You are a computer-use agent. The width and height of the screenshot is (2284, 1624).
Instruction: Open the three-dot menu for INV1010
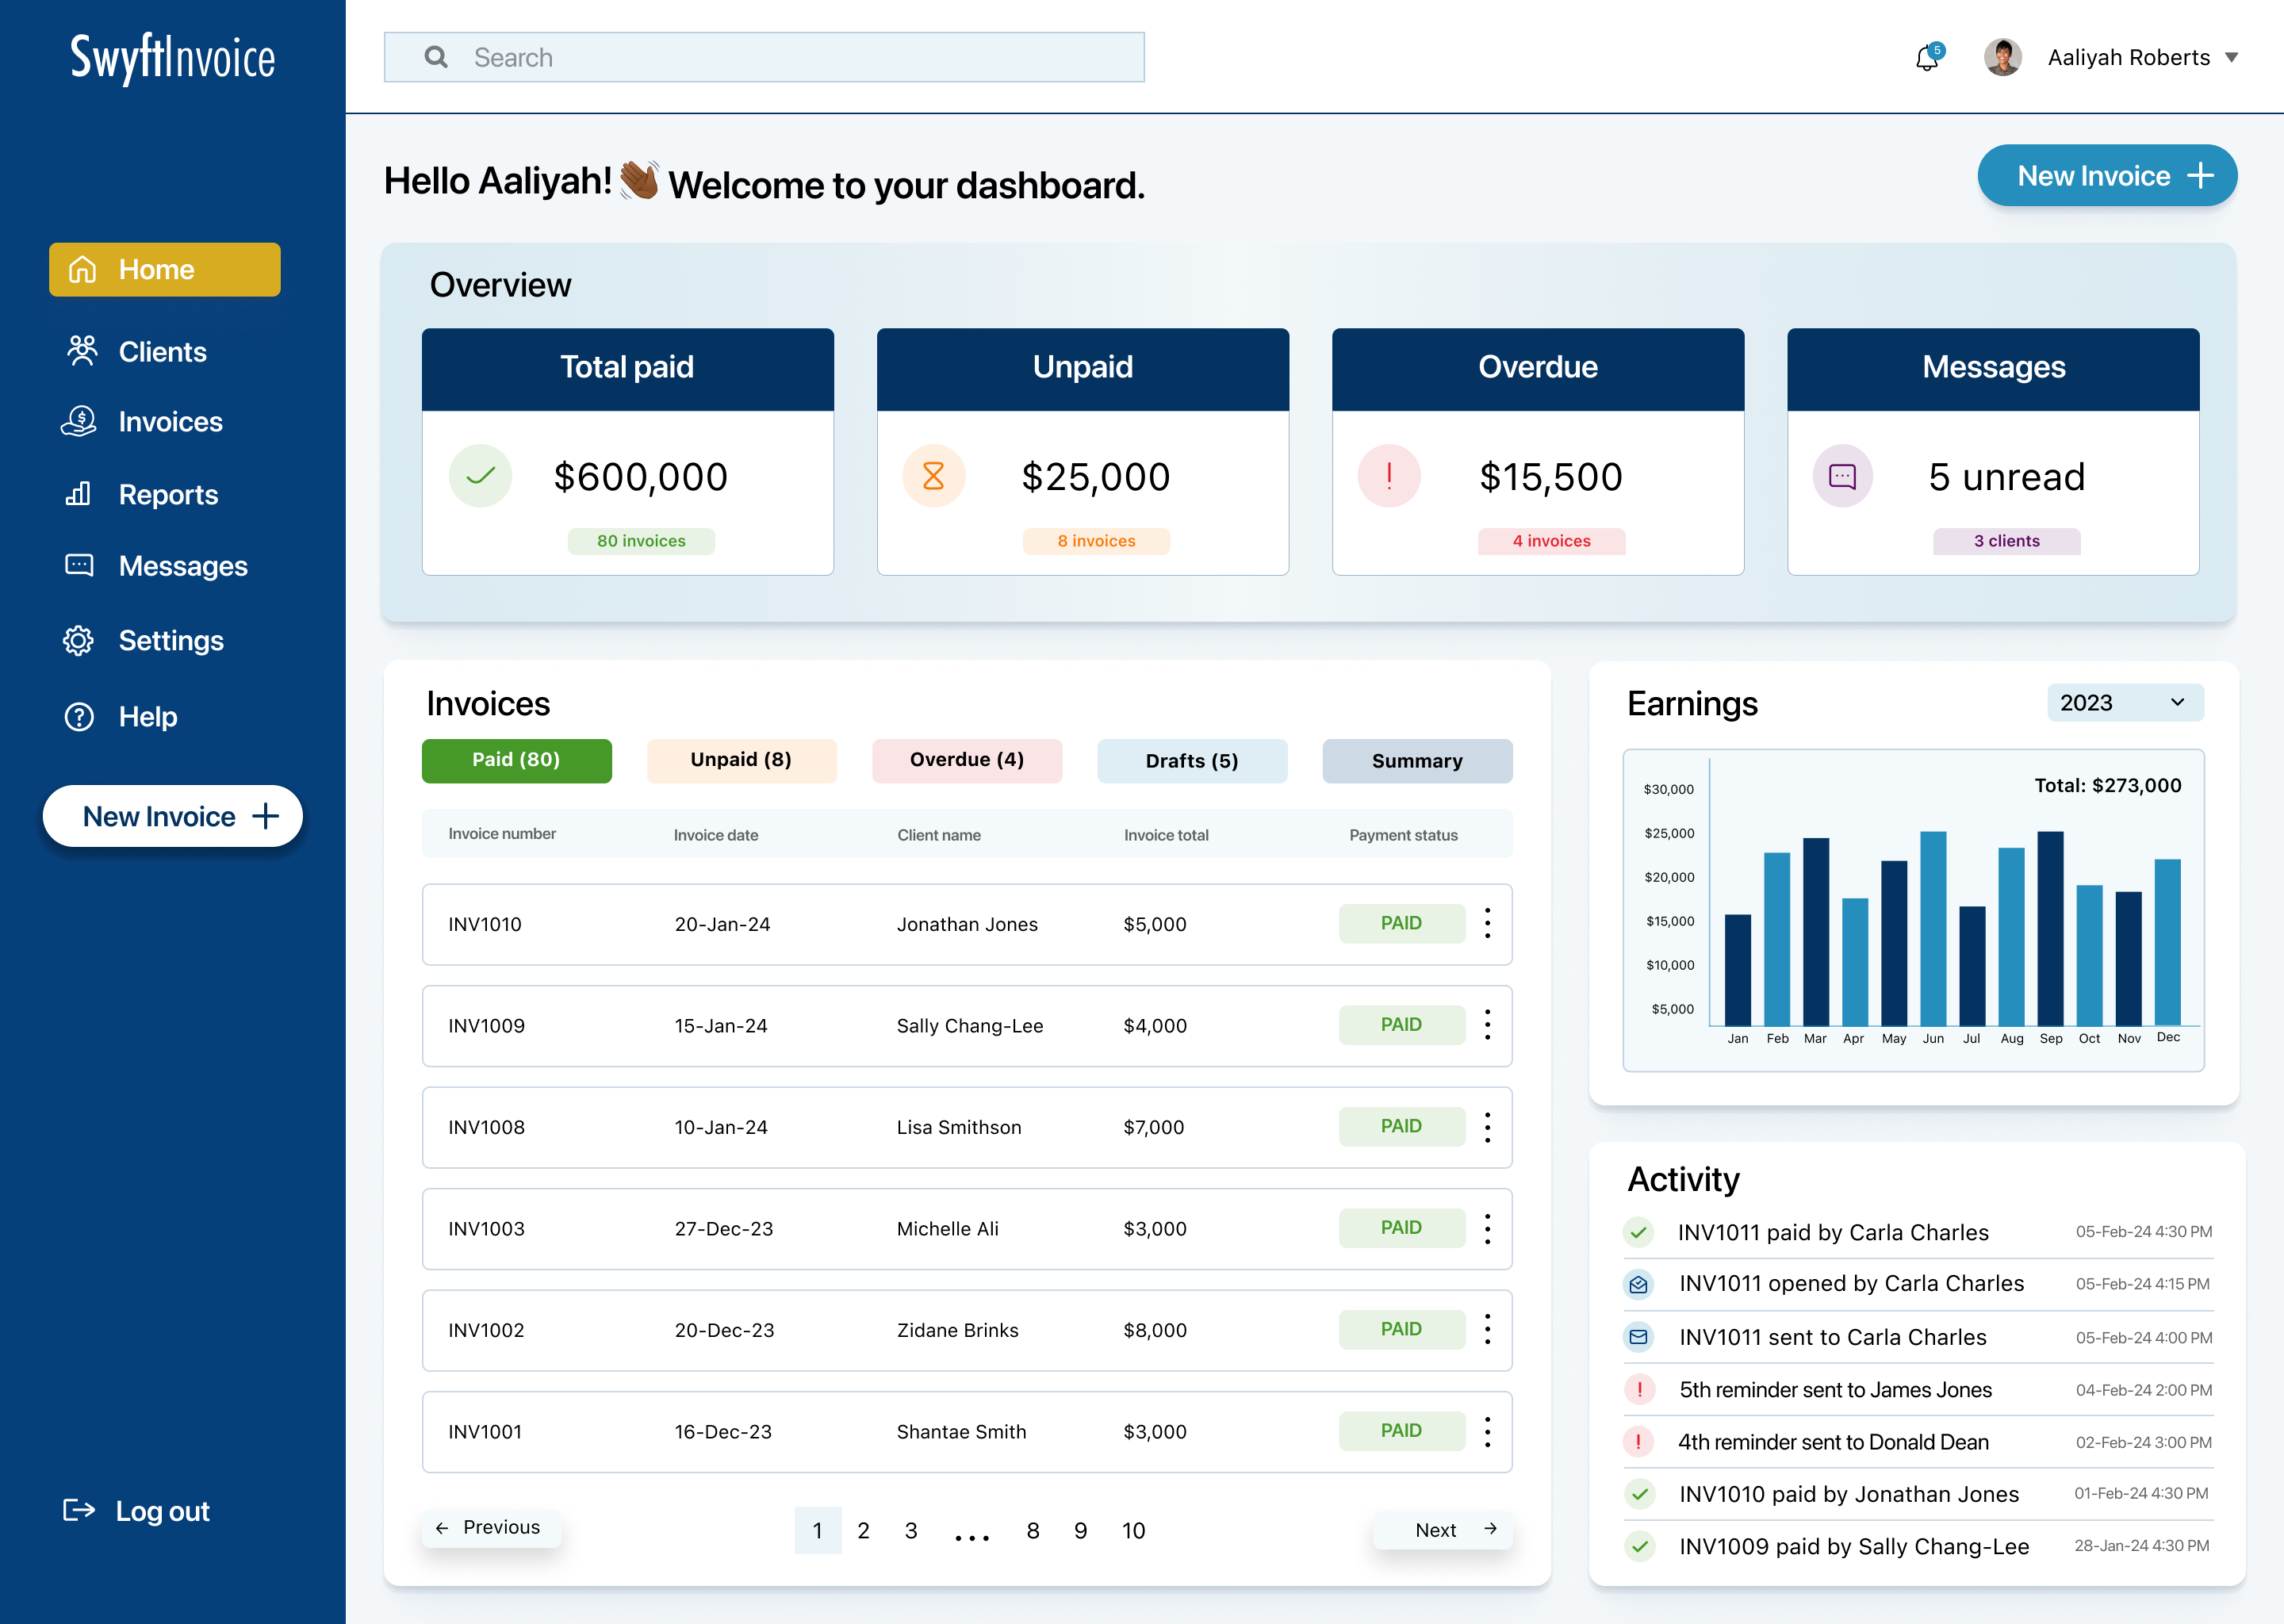pyautogui.click(x=1488, y=923)
